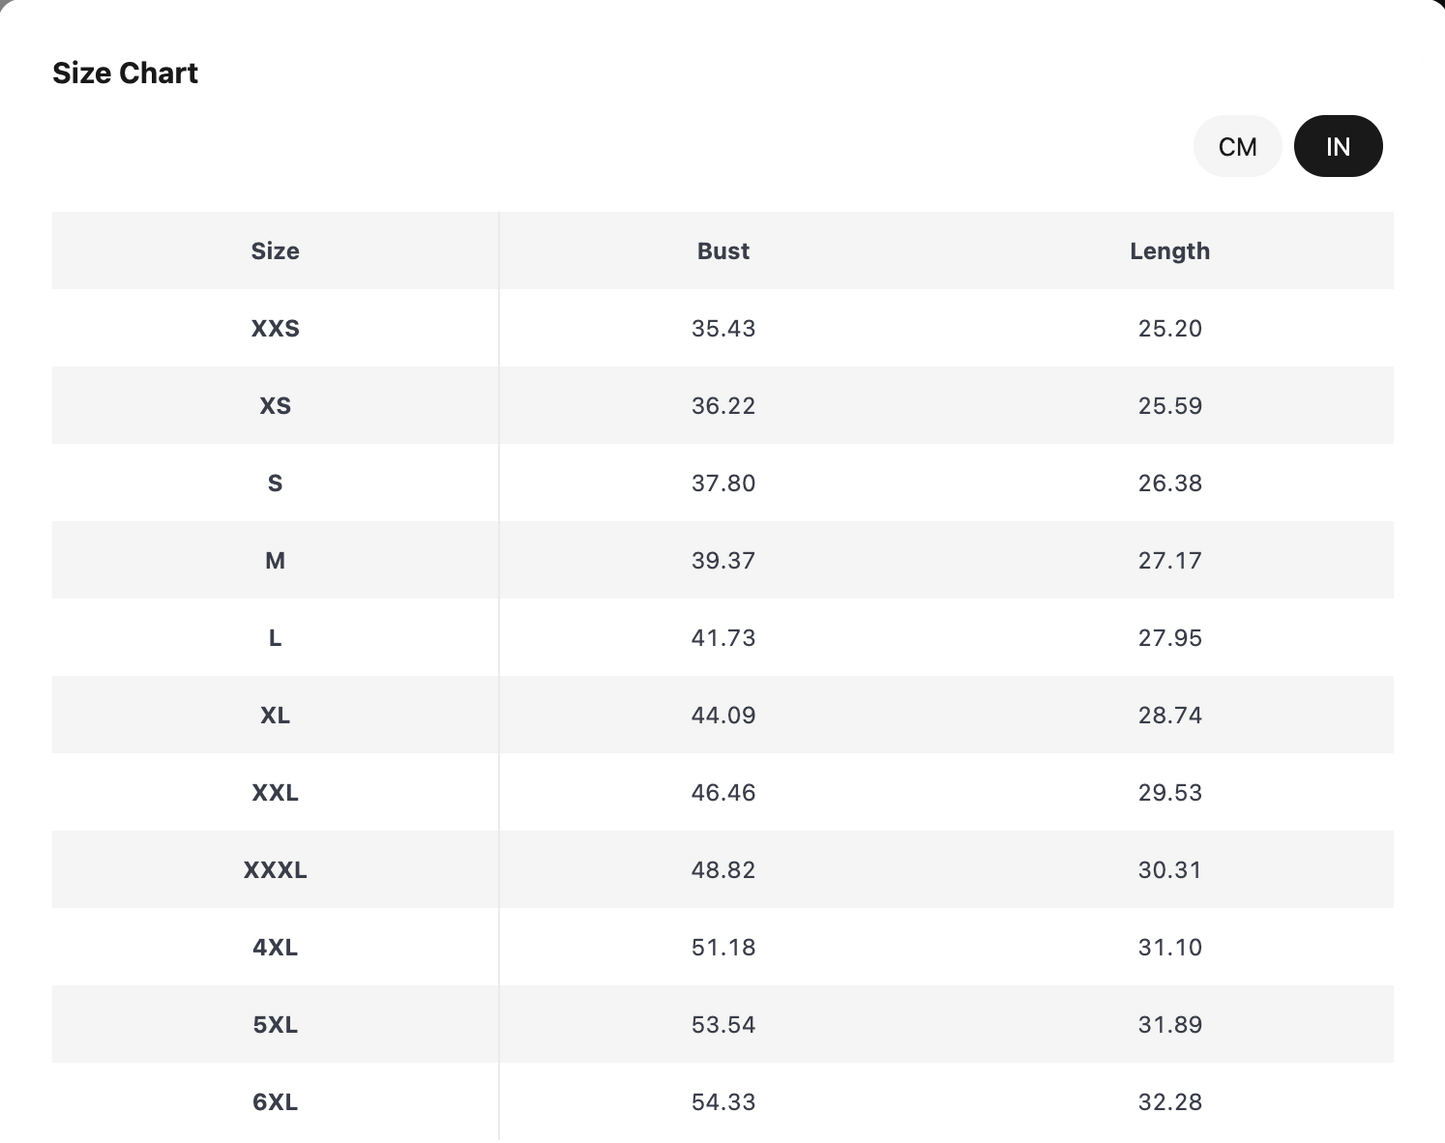Switch size units to CM
Image resolution: width=1445 pixels, height=1143 pixels.
(x=1237, y=147)
